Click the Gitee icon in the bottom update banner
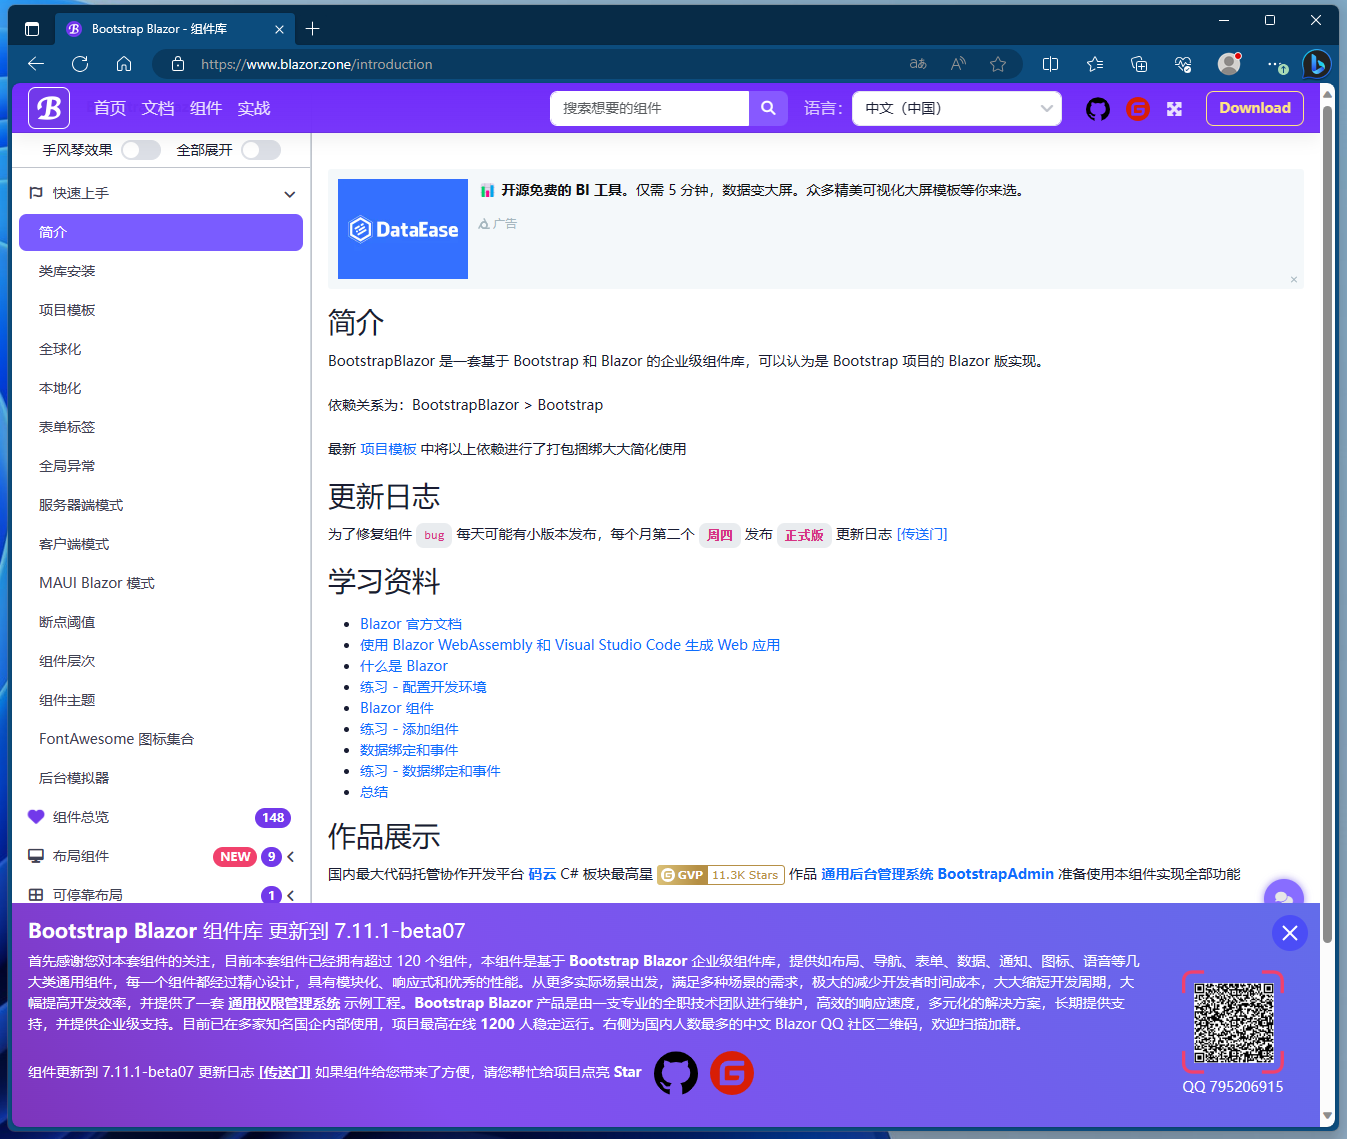Image resolution: width=1347 pixels, height=1139 pixels. (x=731, y=1072)
